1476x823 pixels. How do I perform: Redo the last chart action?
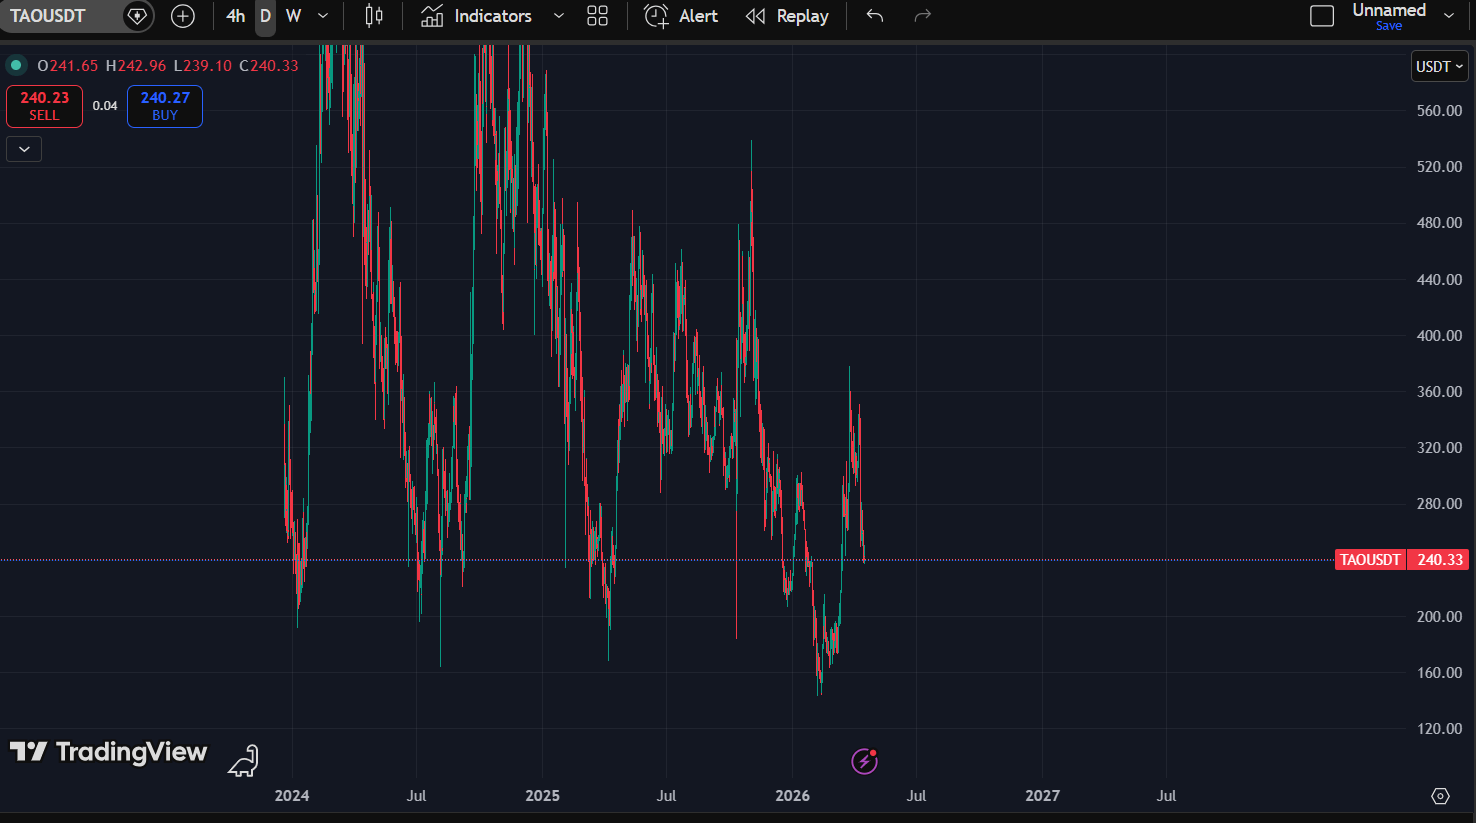923,16
